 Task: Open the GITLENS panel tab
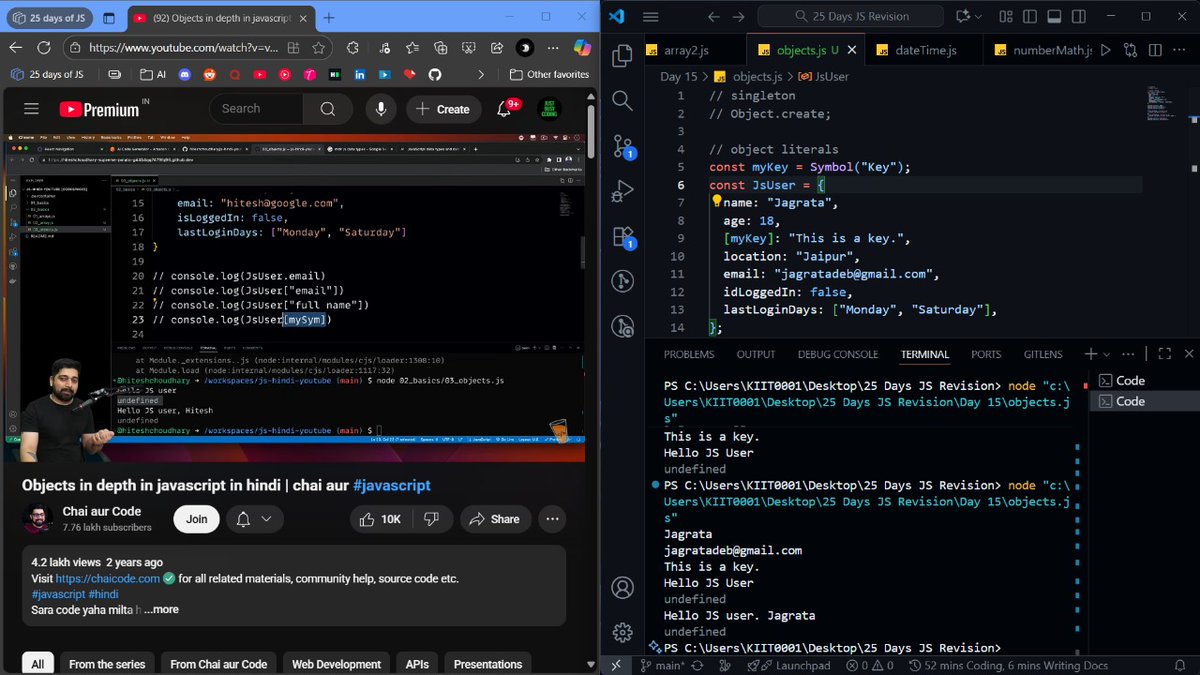pyautogui.click(x=1043, y=354)
